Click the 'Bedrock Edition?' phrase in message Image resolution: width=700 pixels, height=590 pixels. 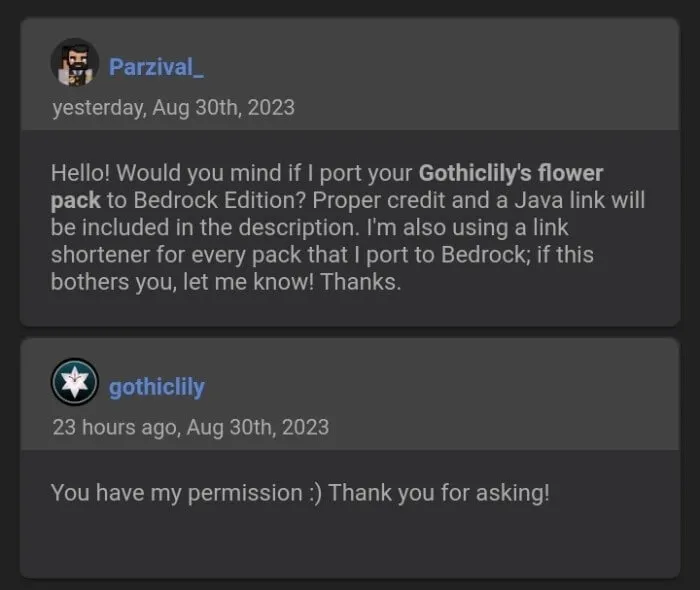tap(219, 200)
